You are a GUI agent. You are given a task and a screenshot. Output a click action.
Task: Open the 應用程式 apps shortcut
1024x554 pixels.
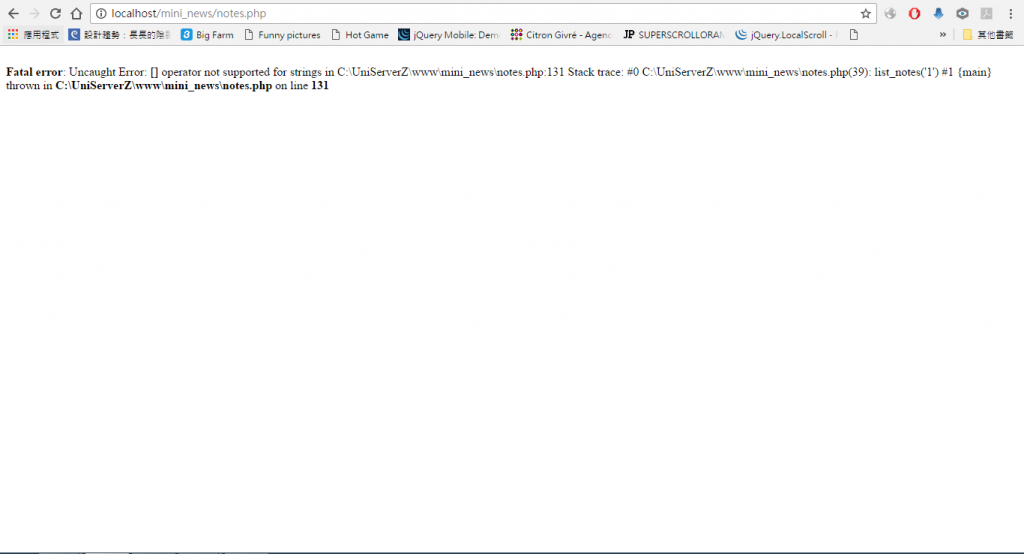[x=33, y=34]
